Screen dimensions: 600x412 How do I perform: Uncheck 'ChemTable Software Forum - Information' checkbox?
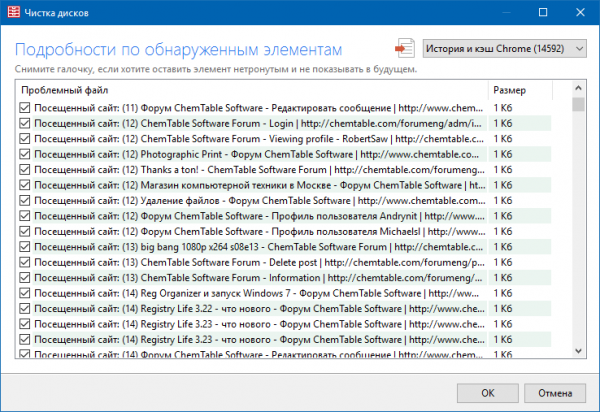coord(25,278)
